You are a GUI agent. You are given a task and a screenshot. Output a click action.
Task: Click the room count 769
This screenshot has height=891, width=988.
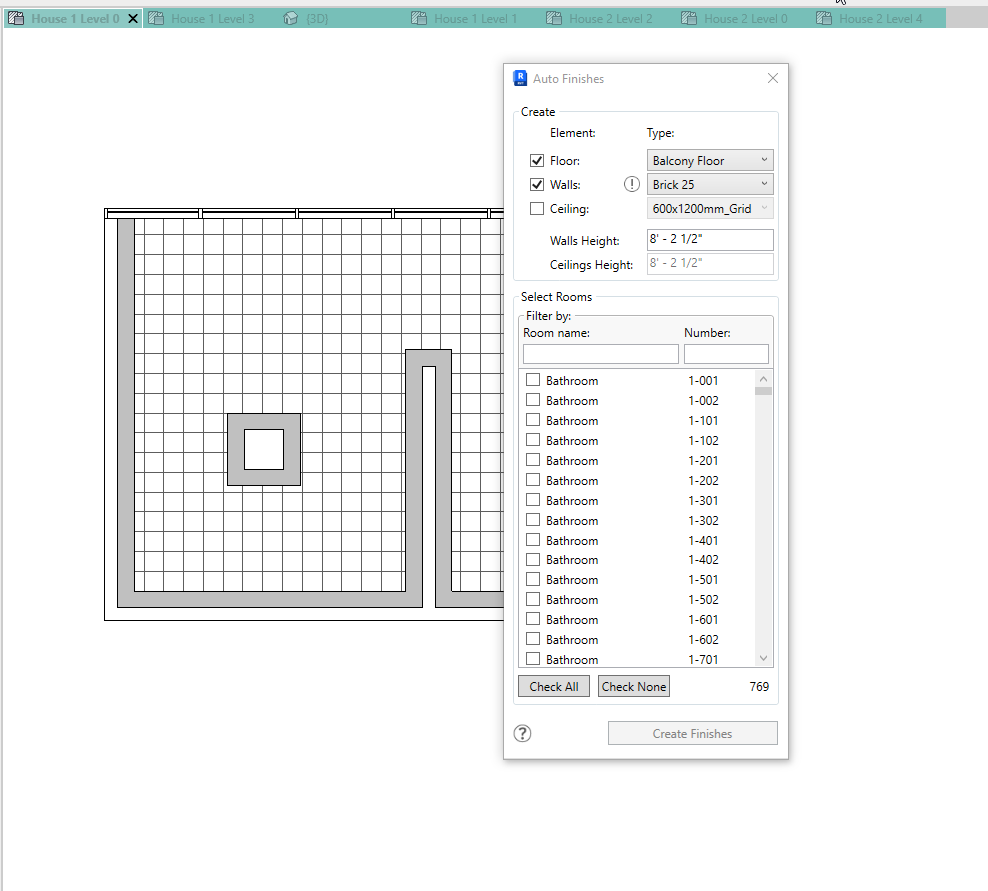759,686
